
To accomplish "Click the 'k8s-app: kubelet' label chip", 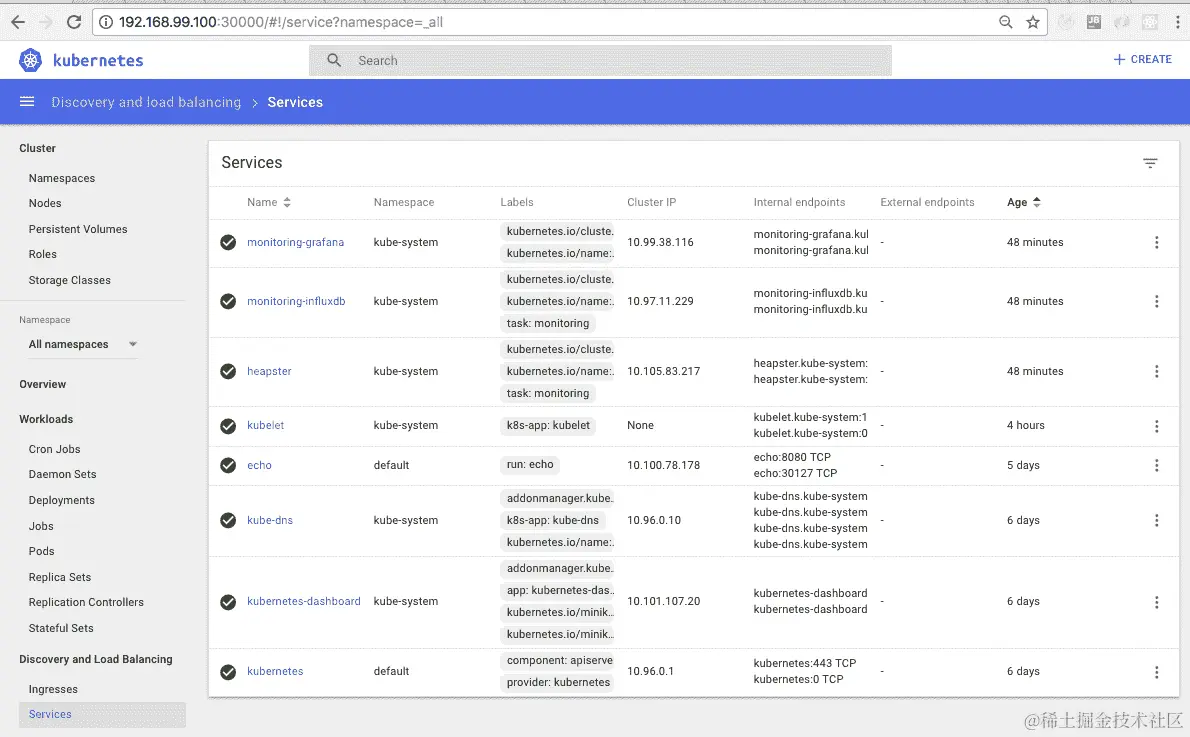I will [548, 425].
